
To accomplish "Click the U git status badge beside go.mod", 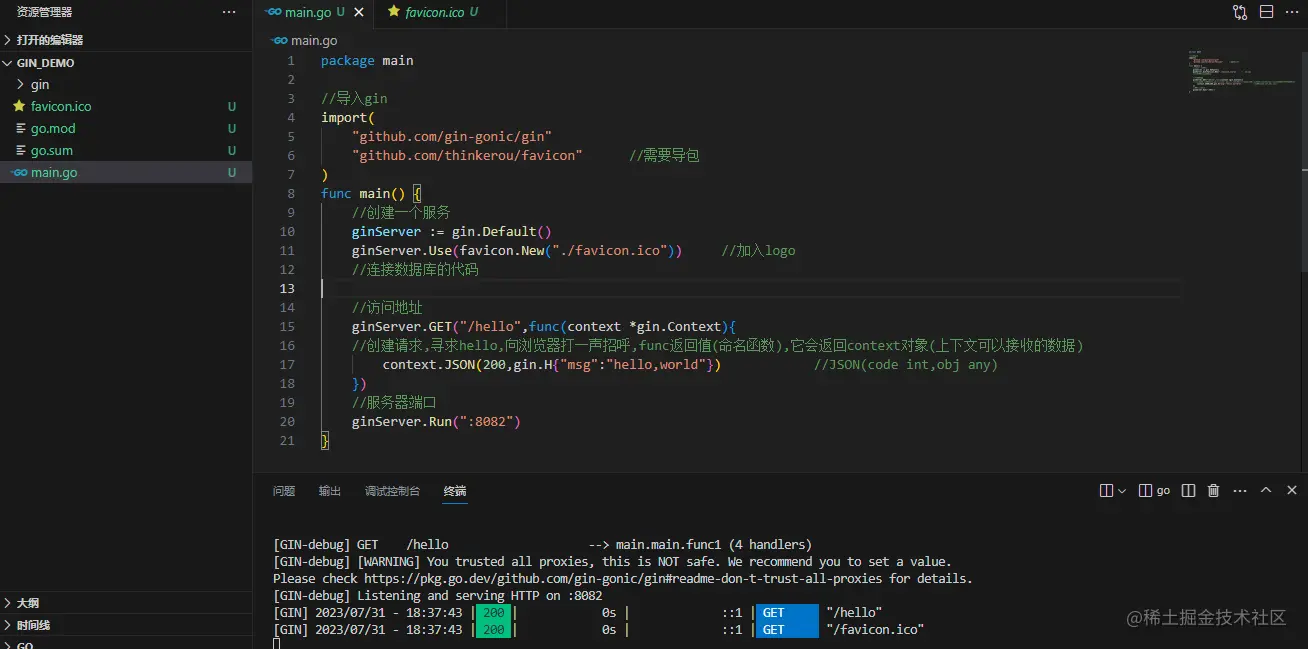I will click(232, 128).
